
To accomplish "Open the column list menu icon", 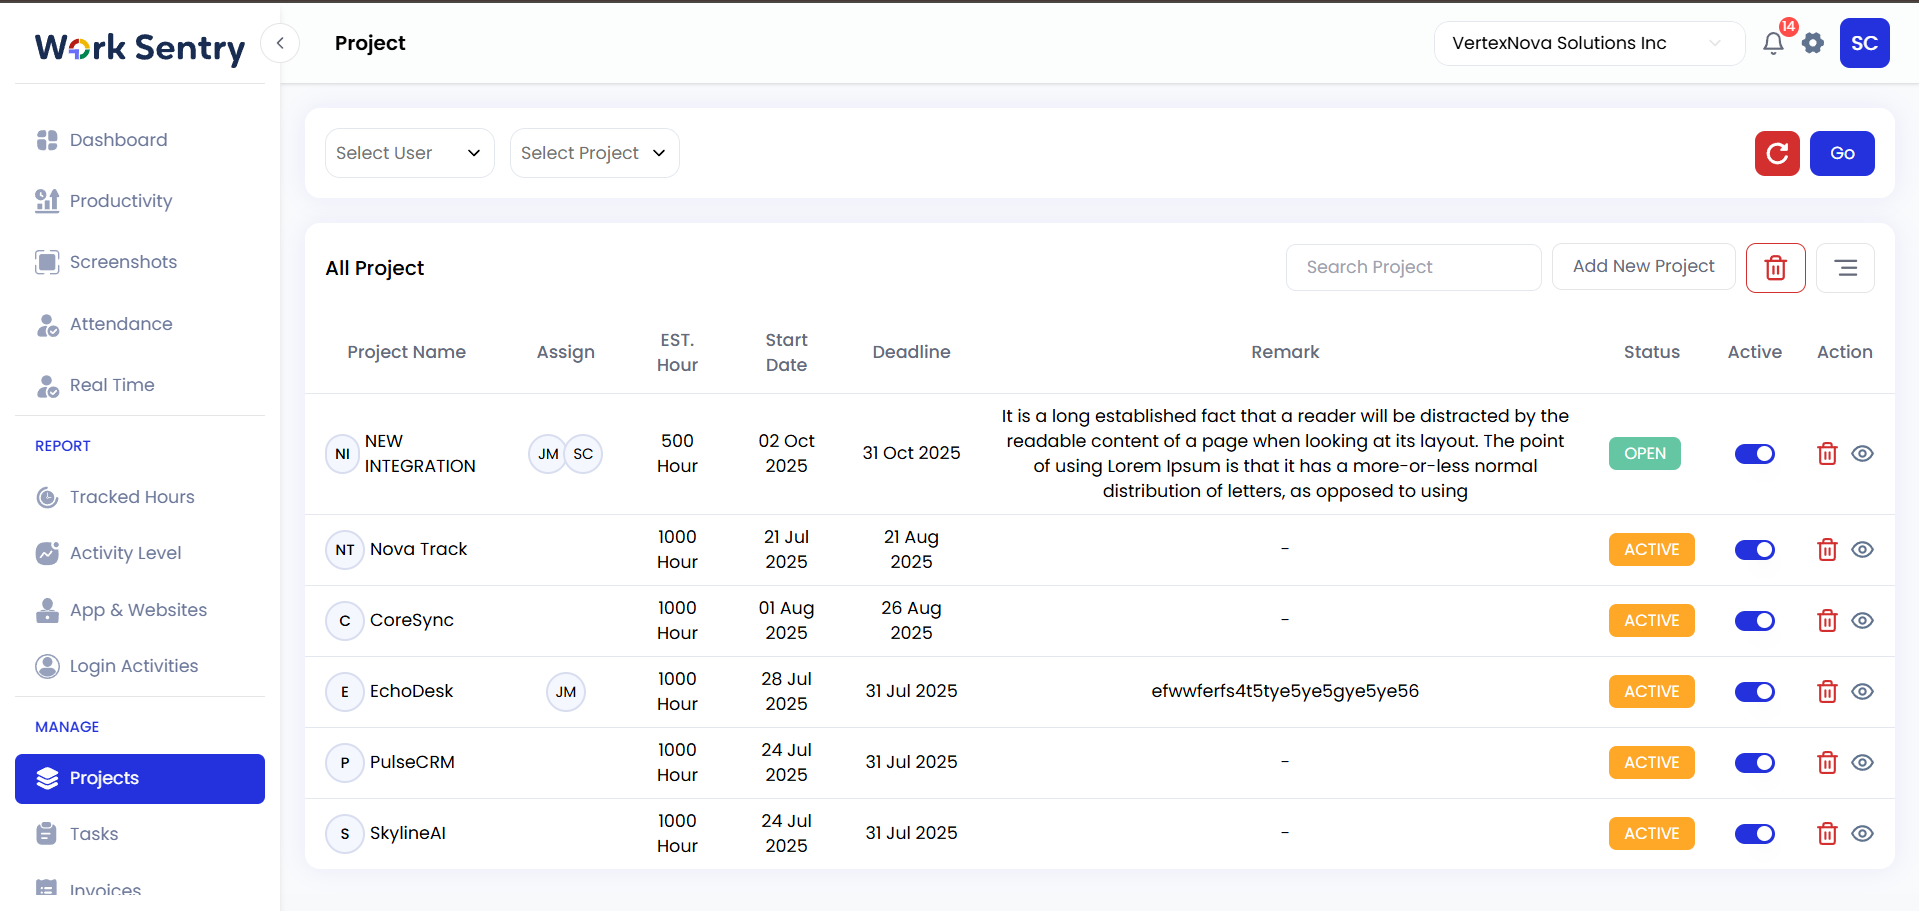I will (x=1845, y=268).
